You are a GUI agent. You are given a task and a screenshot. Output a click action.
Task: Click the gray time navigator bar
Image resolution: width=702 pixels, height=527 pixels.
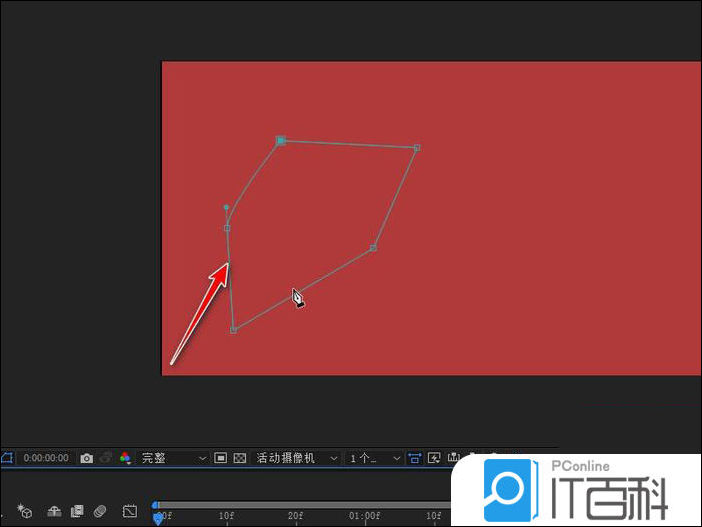304,505
